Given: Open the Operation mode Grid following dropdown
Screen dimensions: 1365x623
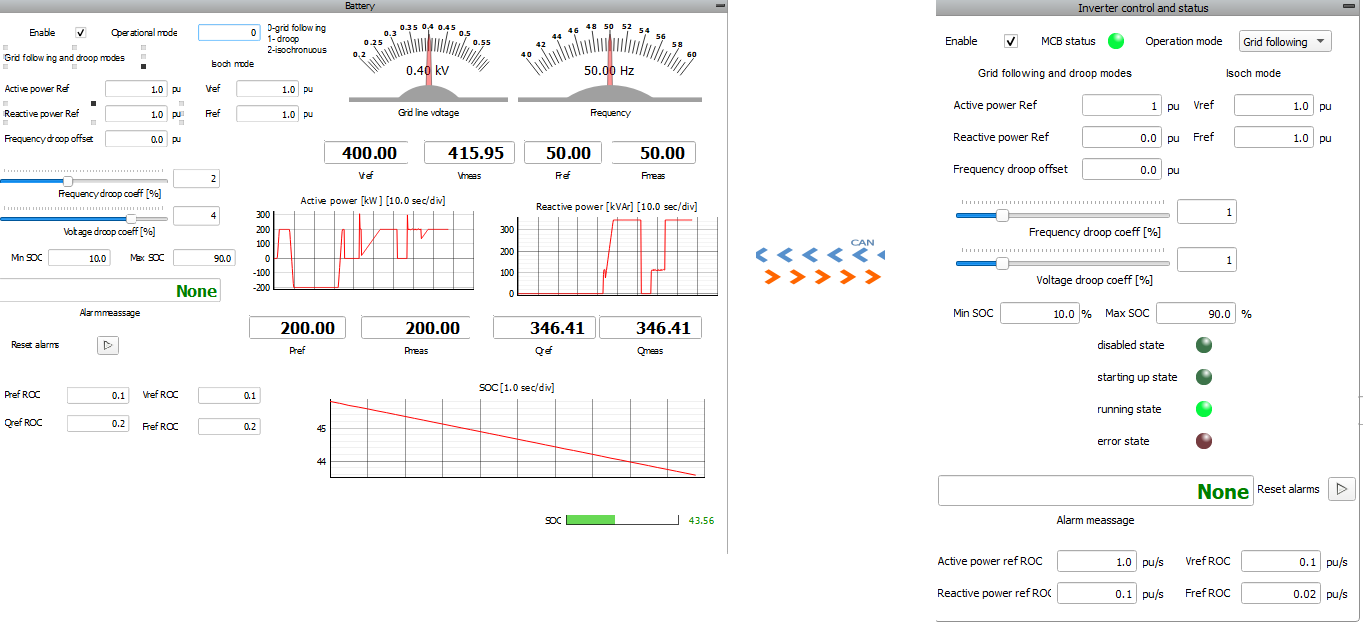Looking at the screenshot, I should point(1285,41).
